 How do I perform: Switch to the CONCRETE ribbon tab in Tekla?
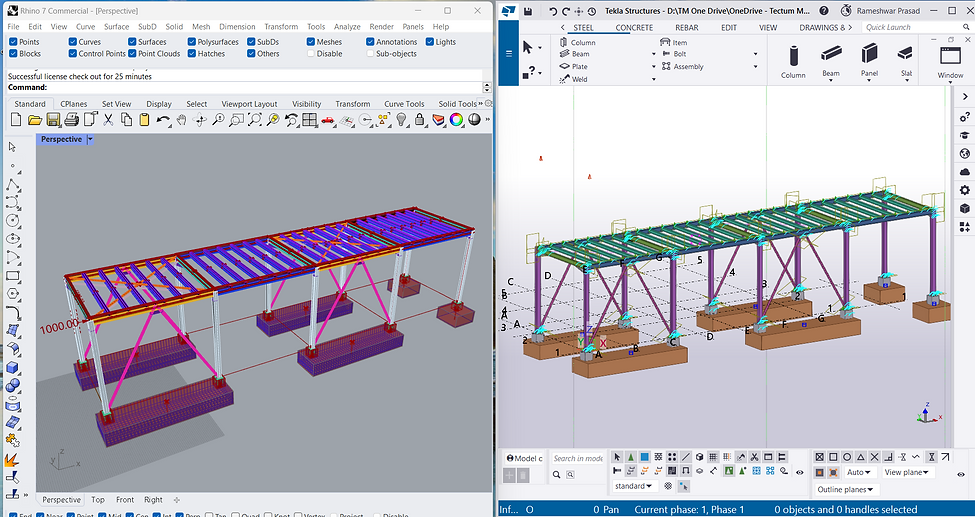[x=634, y=27]
